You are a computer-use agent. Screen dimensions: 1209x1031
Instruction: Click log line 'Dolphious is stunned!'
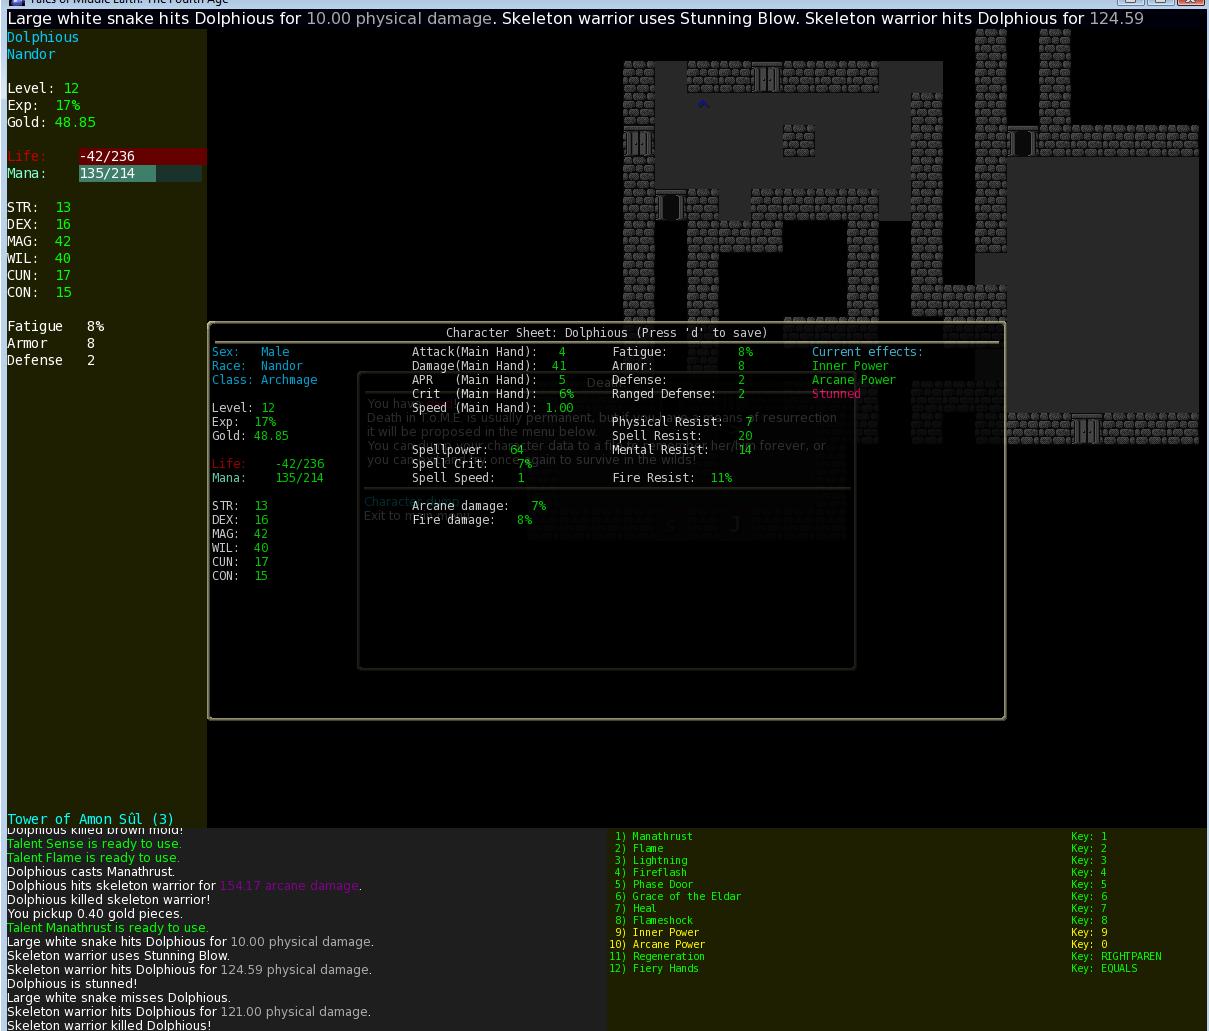pyautogui.click(x=72, y=983)
